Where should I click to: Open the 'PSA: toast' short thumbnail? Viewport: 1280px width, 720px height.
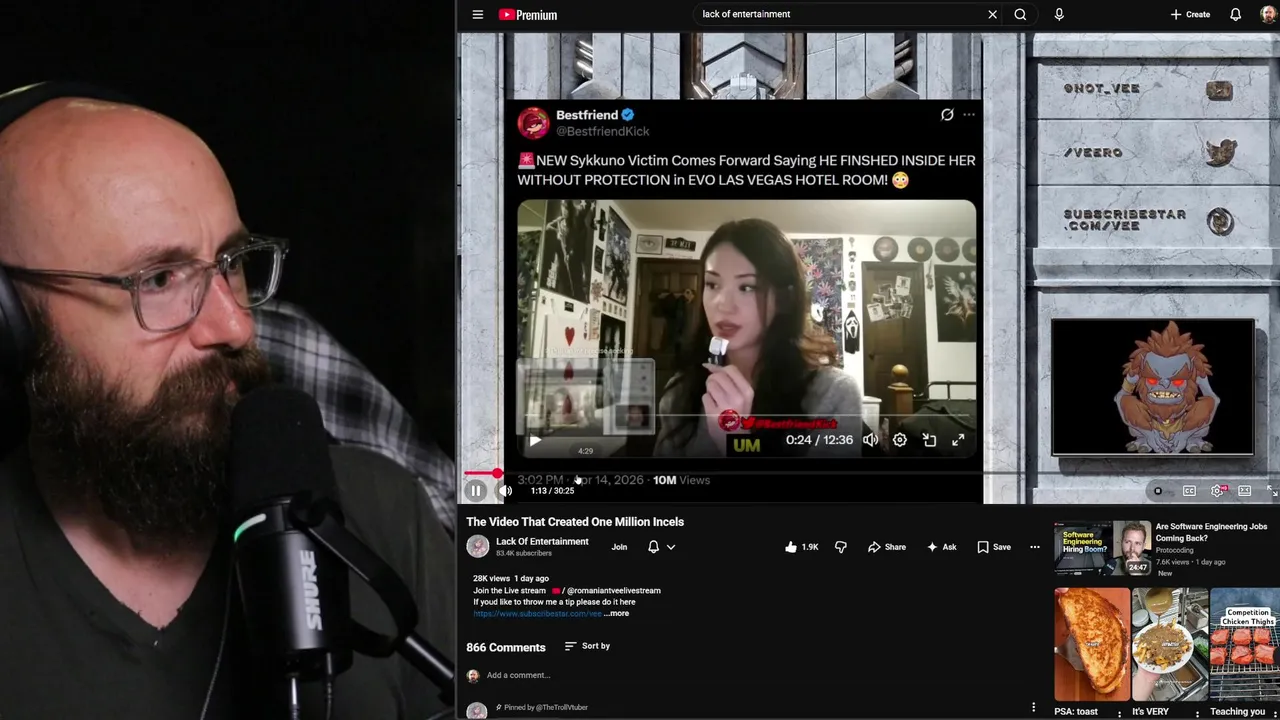(x=1092, y=643)
